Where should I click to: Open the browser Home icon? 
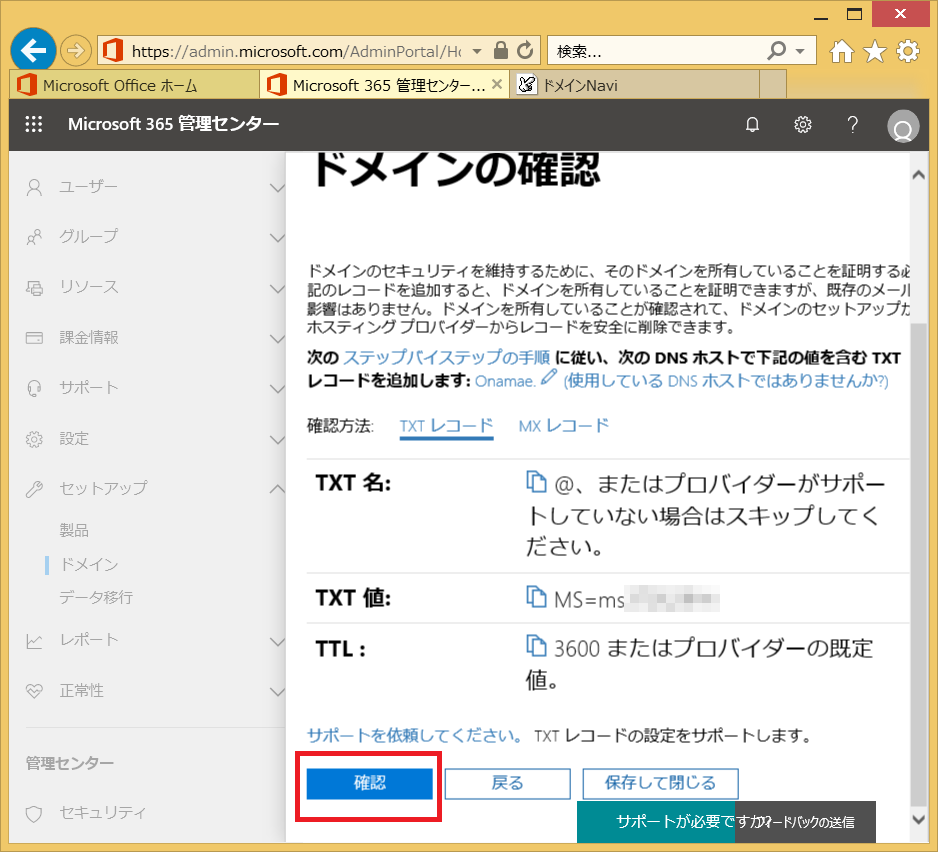coord(842,51)
